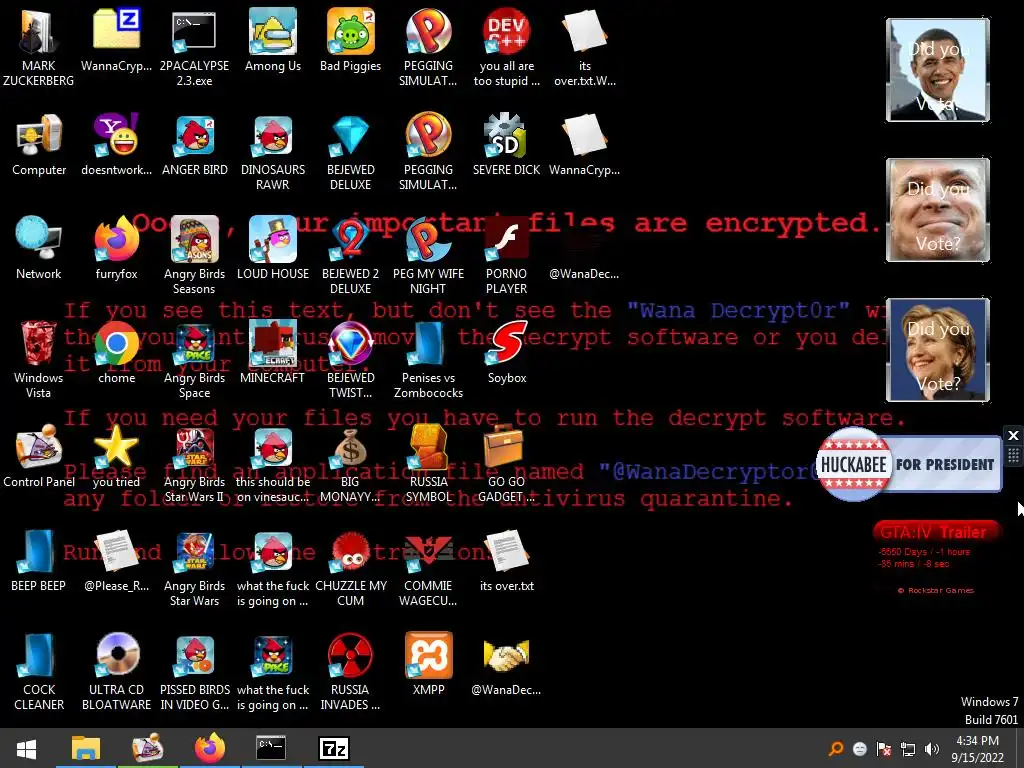Click the network tray icon

908,749
